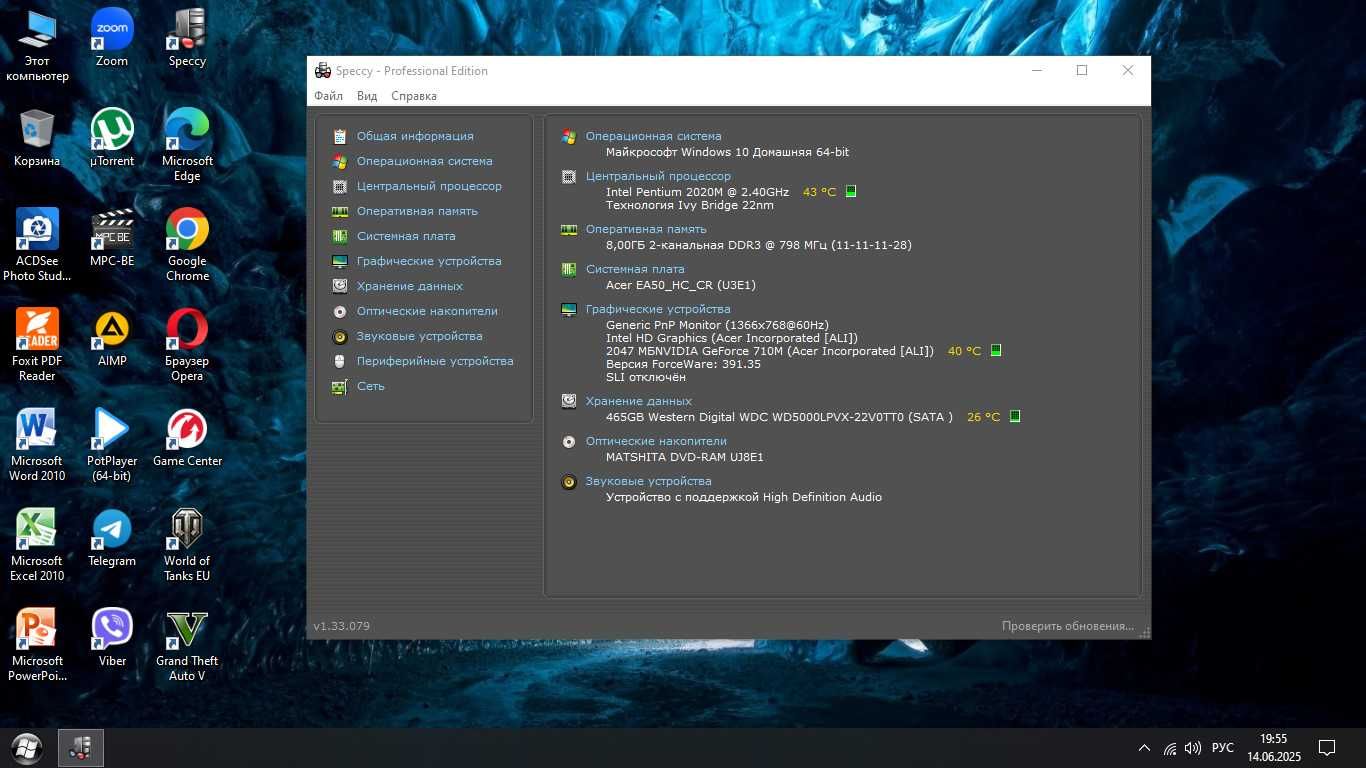
Task: Select MPC-BE desktop shortcut
Action: click(112, 237)
